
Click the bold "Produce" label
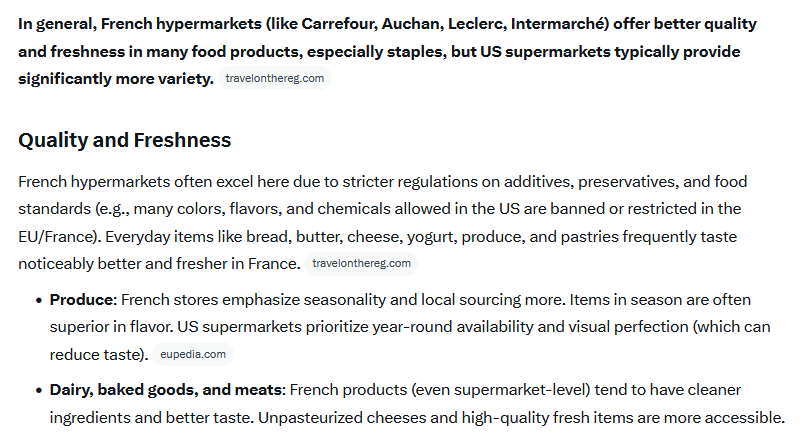(x=83, y=300)
